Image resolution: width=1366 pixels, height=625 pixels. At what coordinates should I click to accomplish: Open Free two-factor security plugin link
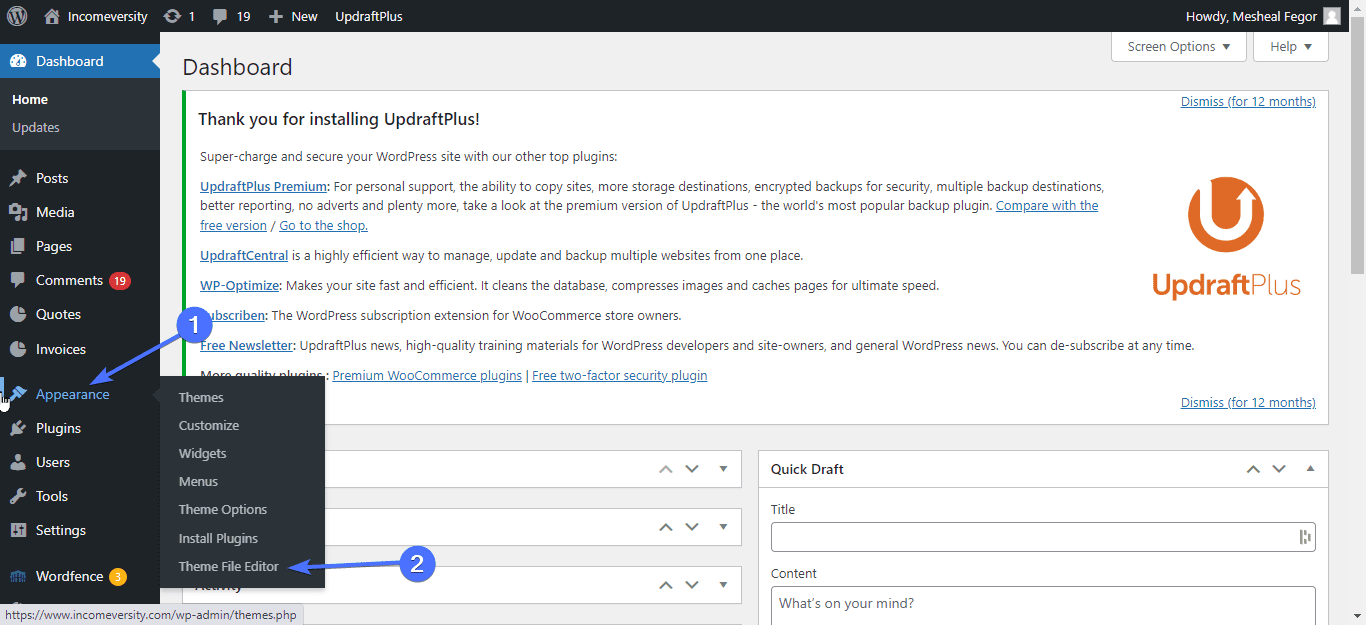(x=619, y=375)
